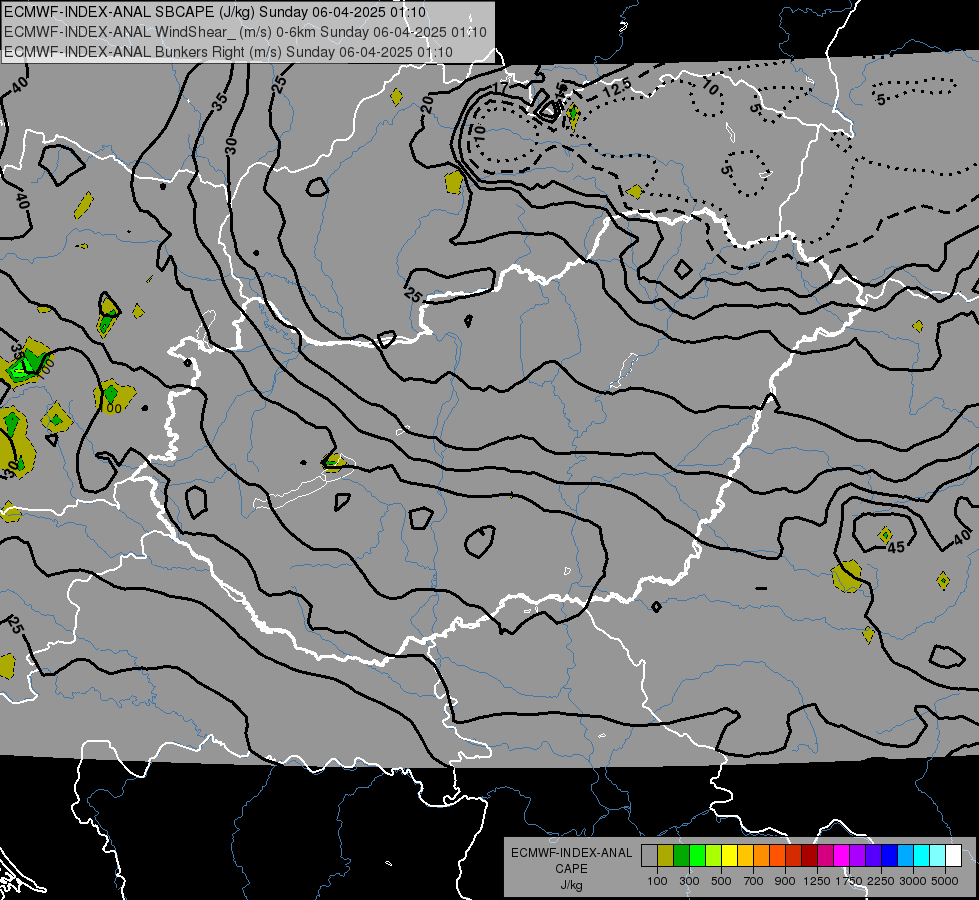Click the '12.5' dashed contour label

[x=618, y=87]
